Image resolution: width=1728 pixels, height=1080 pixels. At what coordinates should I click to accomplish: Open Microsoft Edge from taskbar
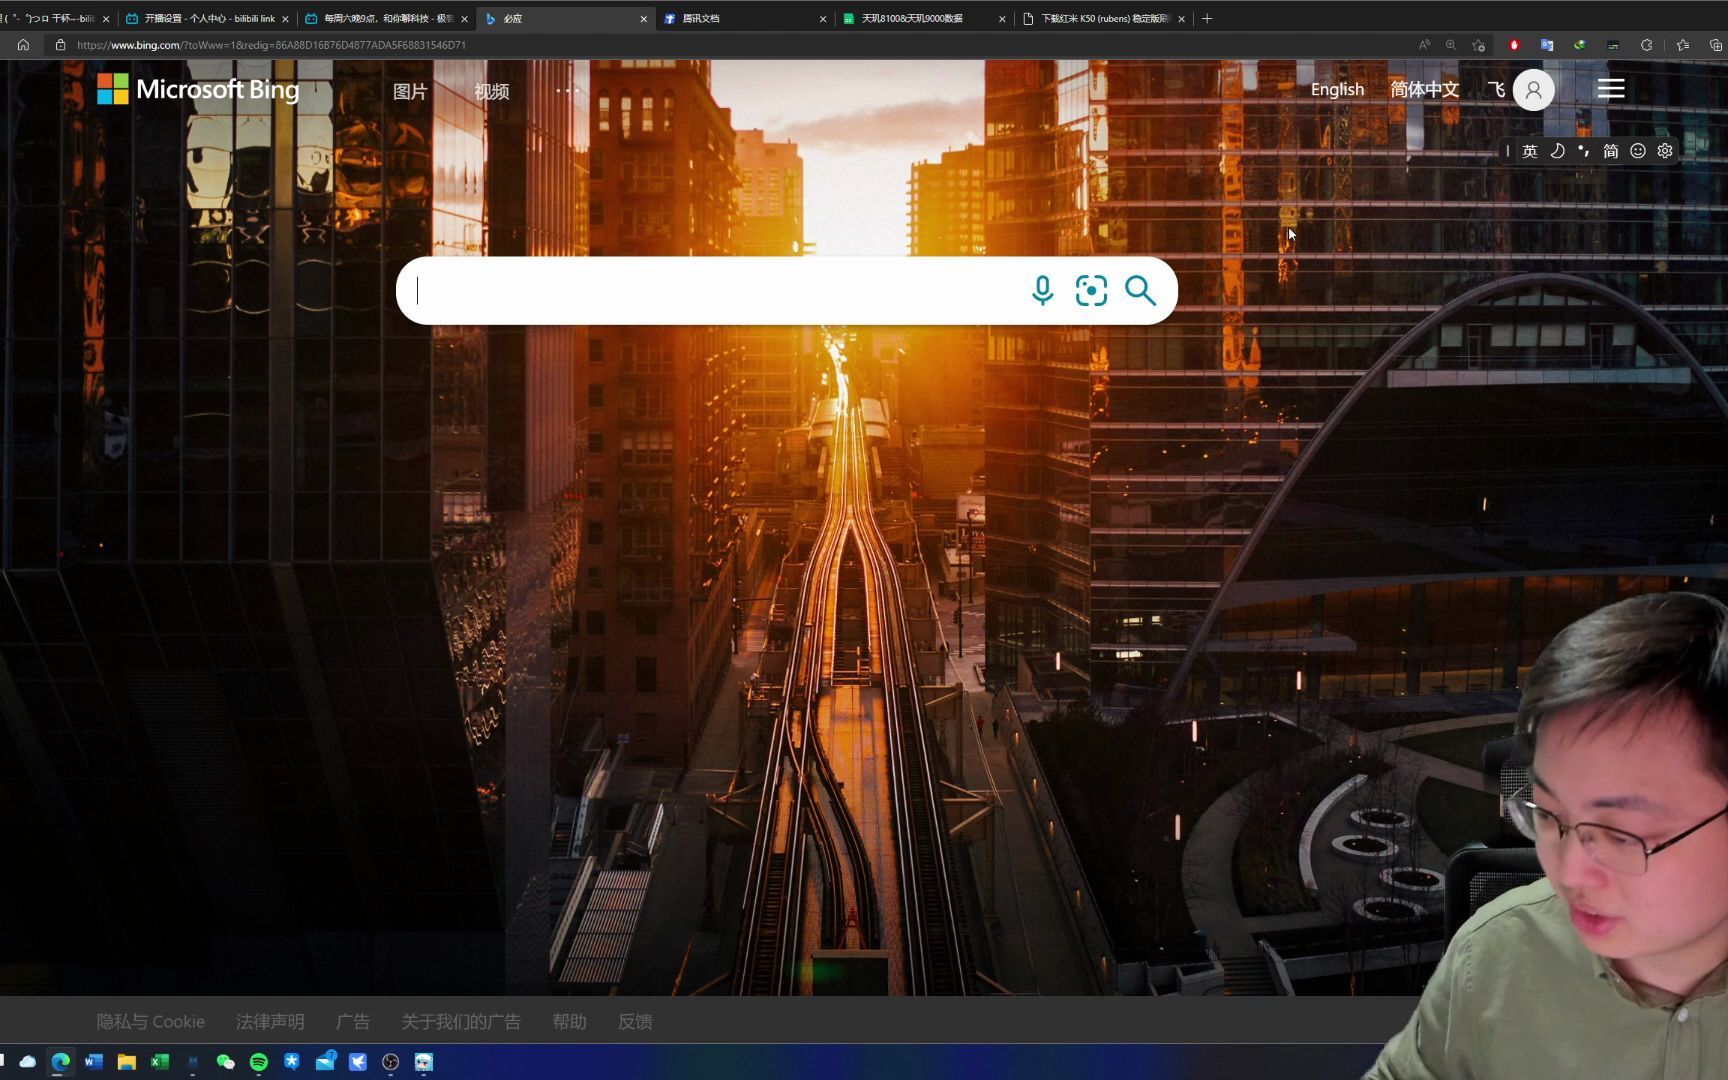tap(61, 1061)
